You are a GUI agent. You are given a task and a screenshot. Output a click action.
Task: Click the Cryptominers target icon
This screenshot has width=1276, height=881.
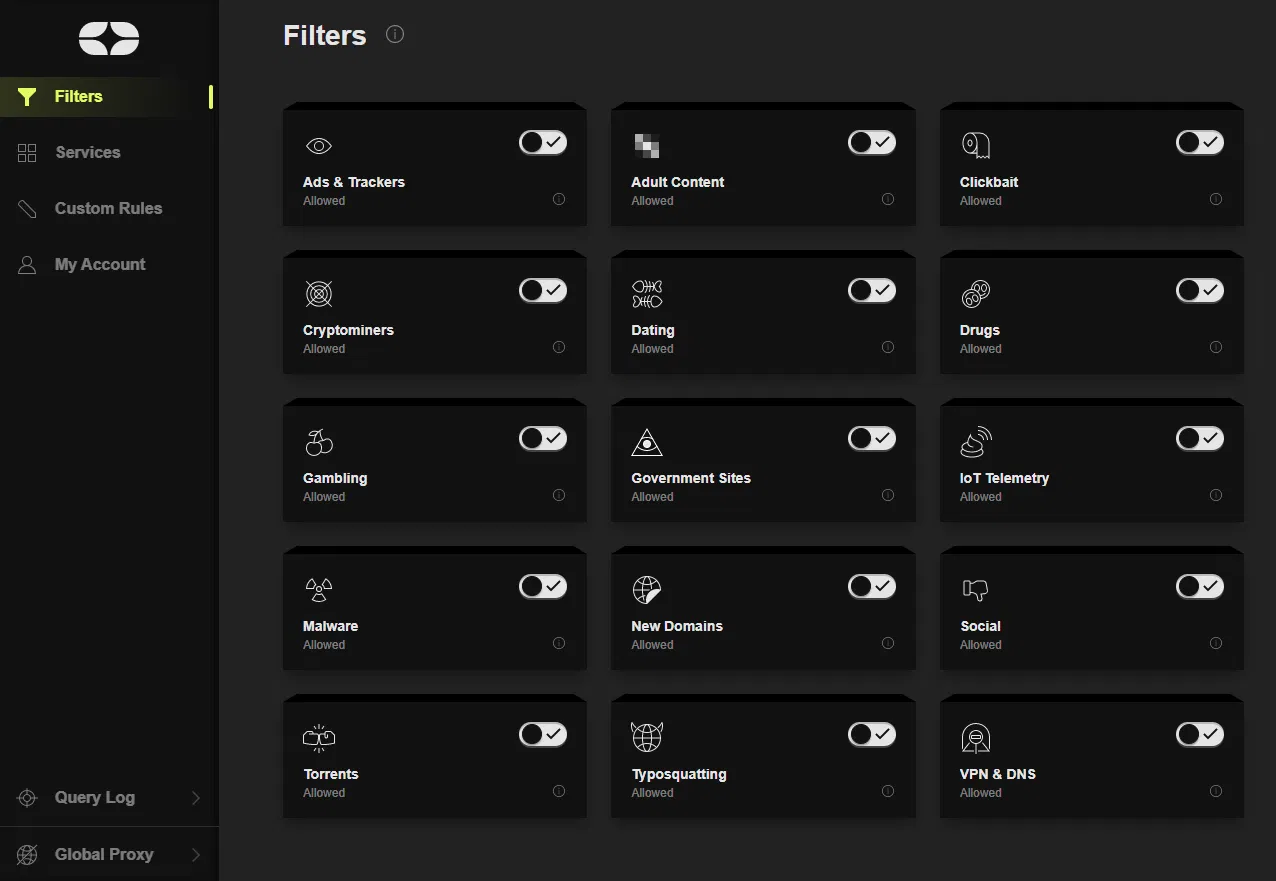318,294
